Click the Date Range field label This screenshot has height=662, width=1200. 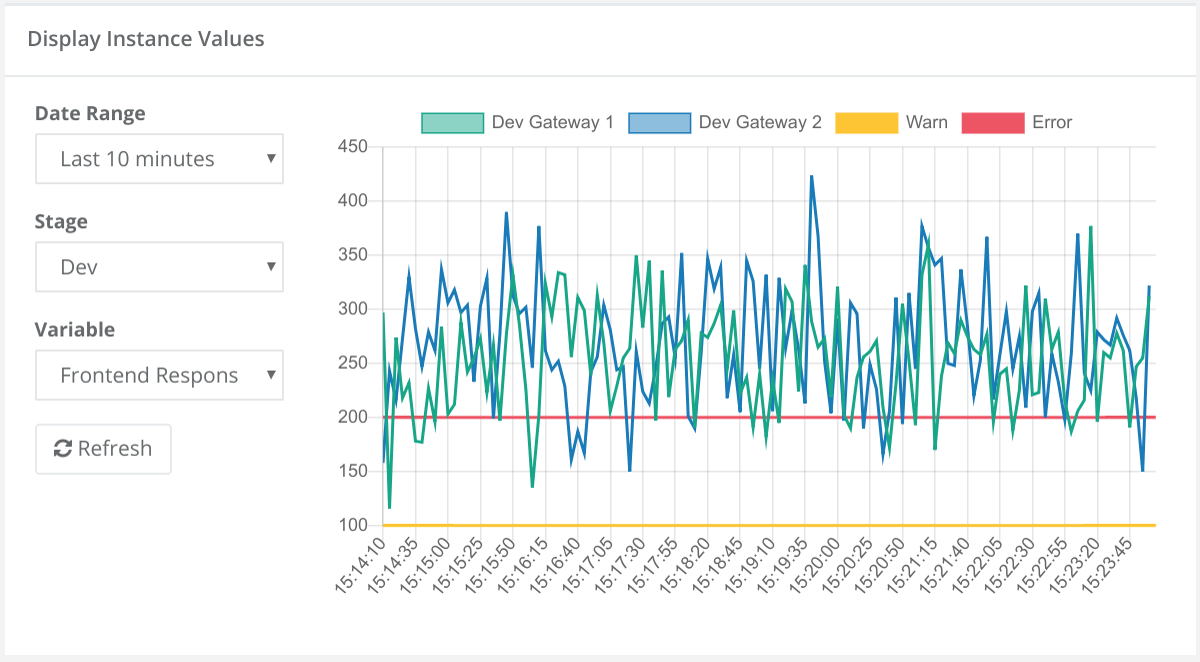pos(90,113)
